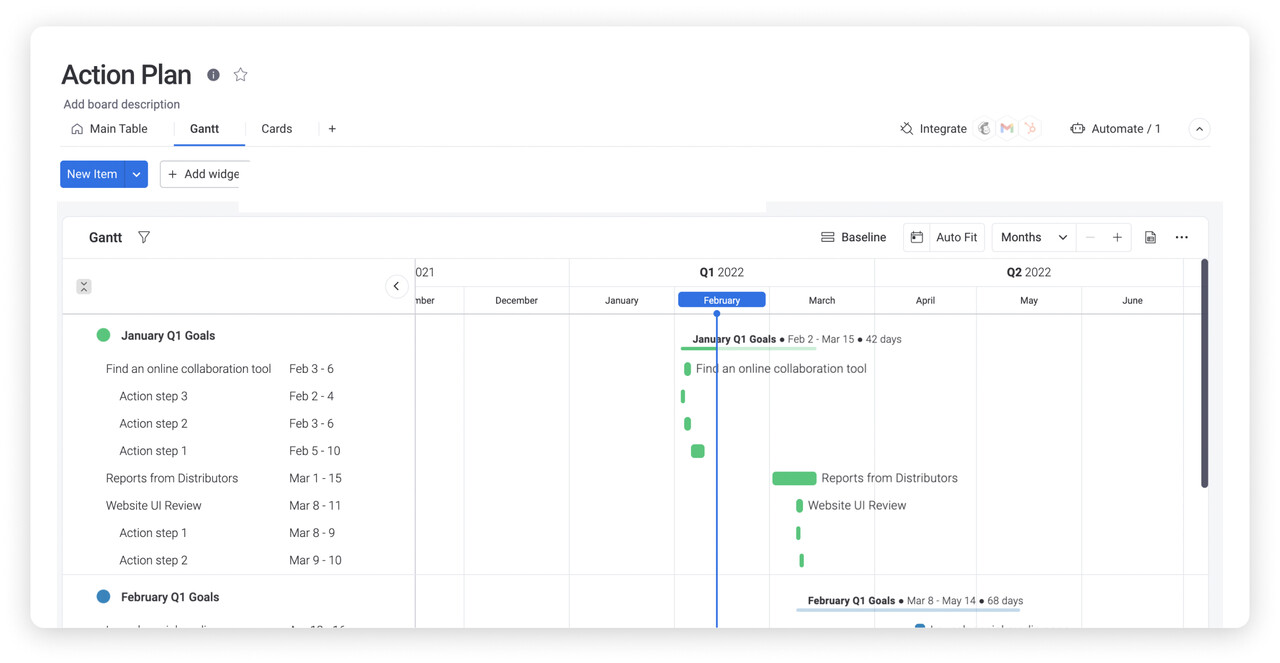Switch to the Cards tab

coord(276,129)
